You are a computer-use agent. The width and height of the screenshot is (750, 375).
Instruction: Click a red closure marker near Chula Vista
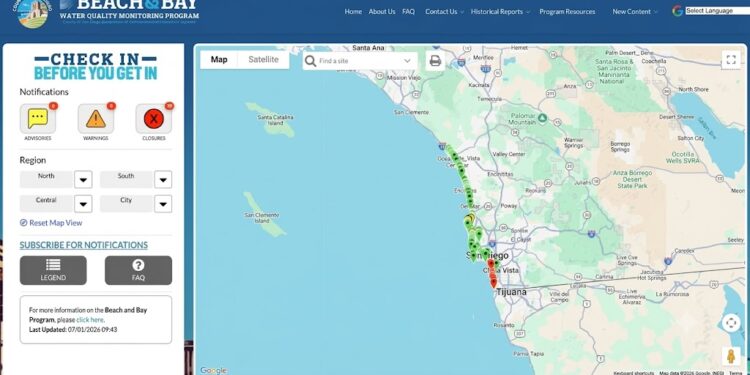[491, 265]
